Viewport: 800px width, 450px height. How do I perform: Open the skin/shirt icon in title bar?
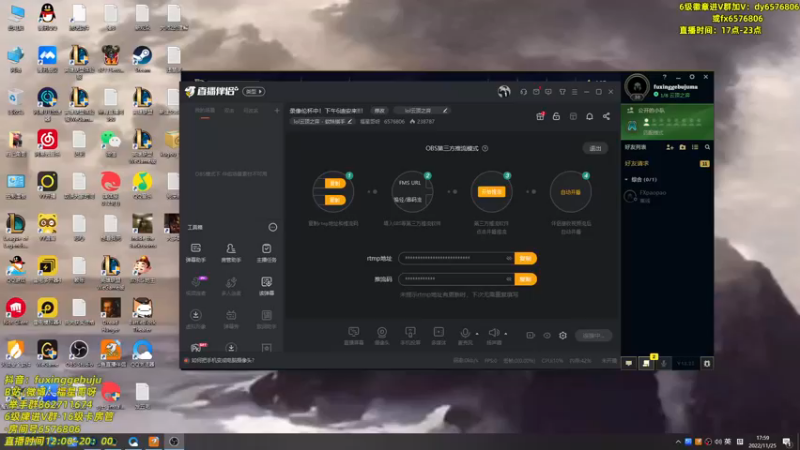coord(562,92)
